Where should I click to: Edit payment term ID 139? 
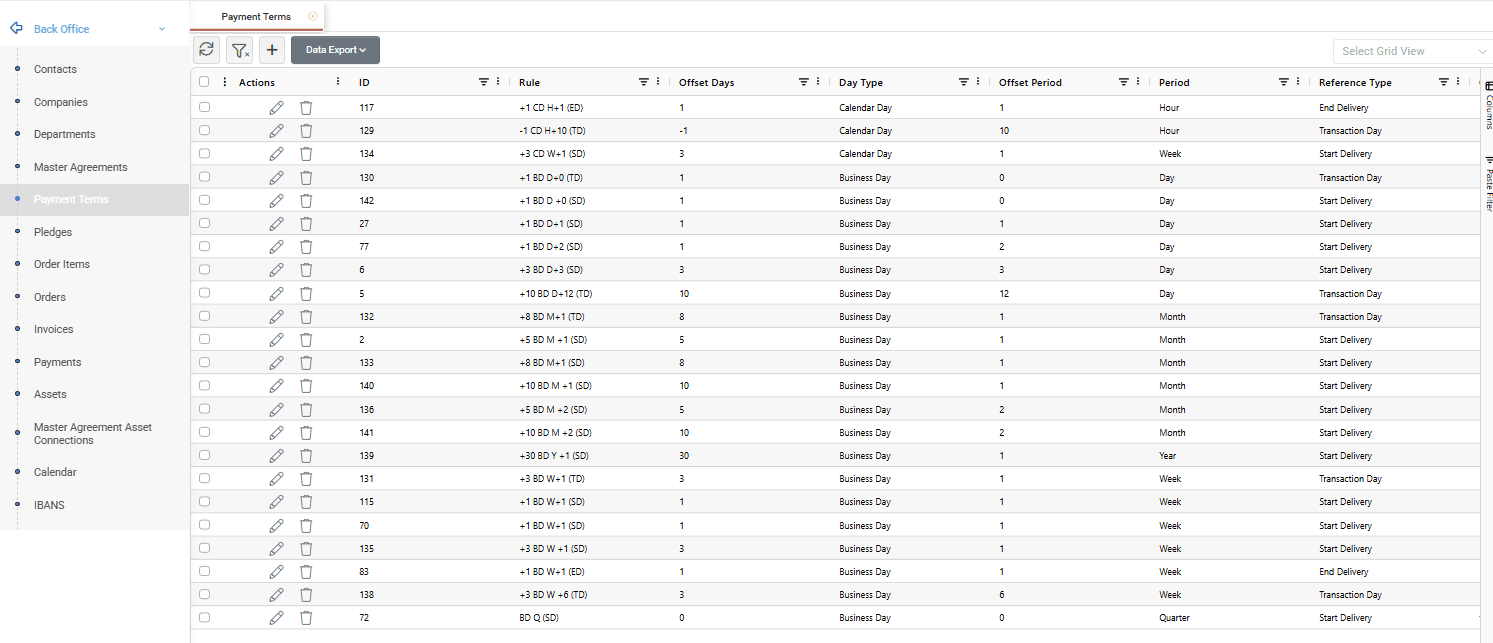coord(277,456)
